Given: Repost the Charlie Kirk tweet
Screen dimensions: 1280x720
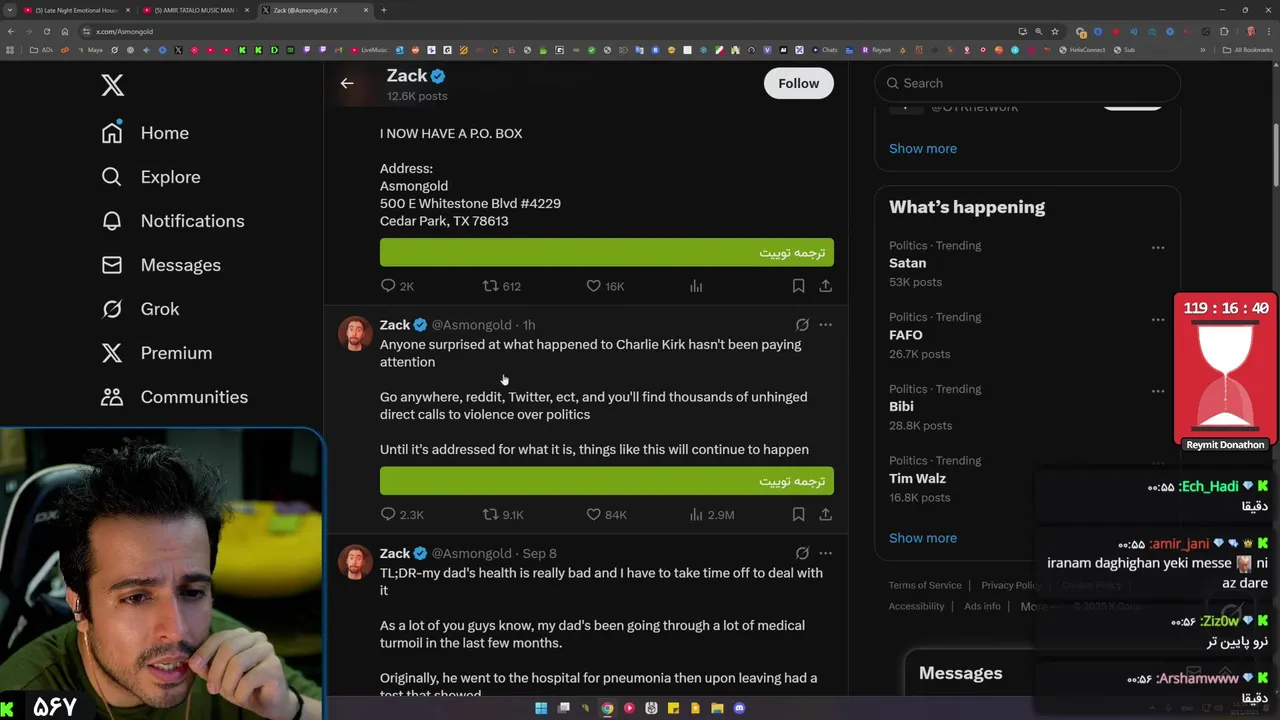Looking at the screenshot, I should pyautogui.click(x=503, y=514).
